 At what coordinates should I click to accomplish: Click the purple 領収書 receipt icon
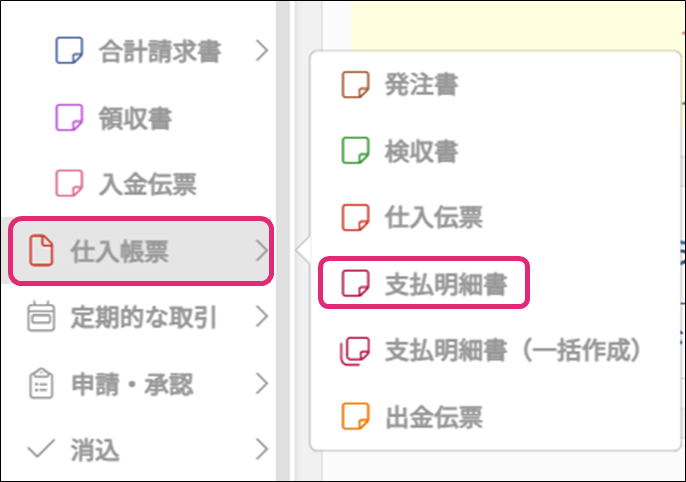(69, 117)
